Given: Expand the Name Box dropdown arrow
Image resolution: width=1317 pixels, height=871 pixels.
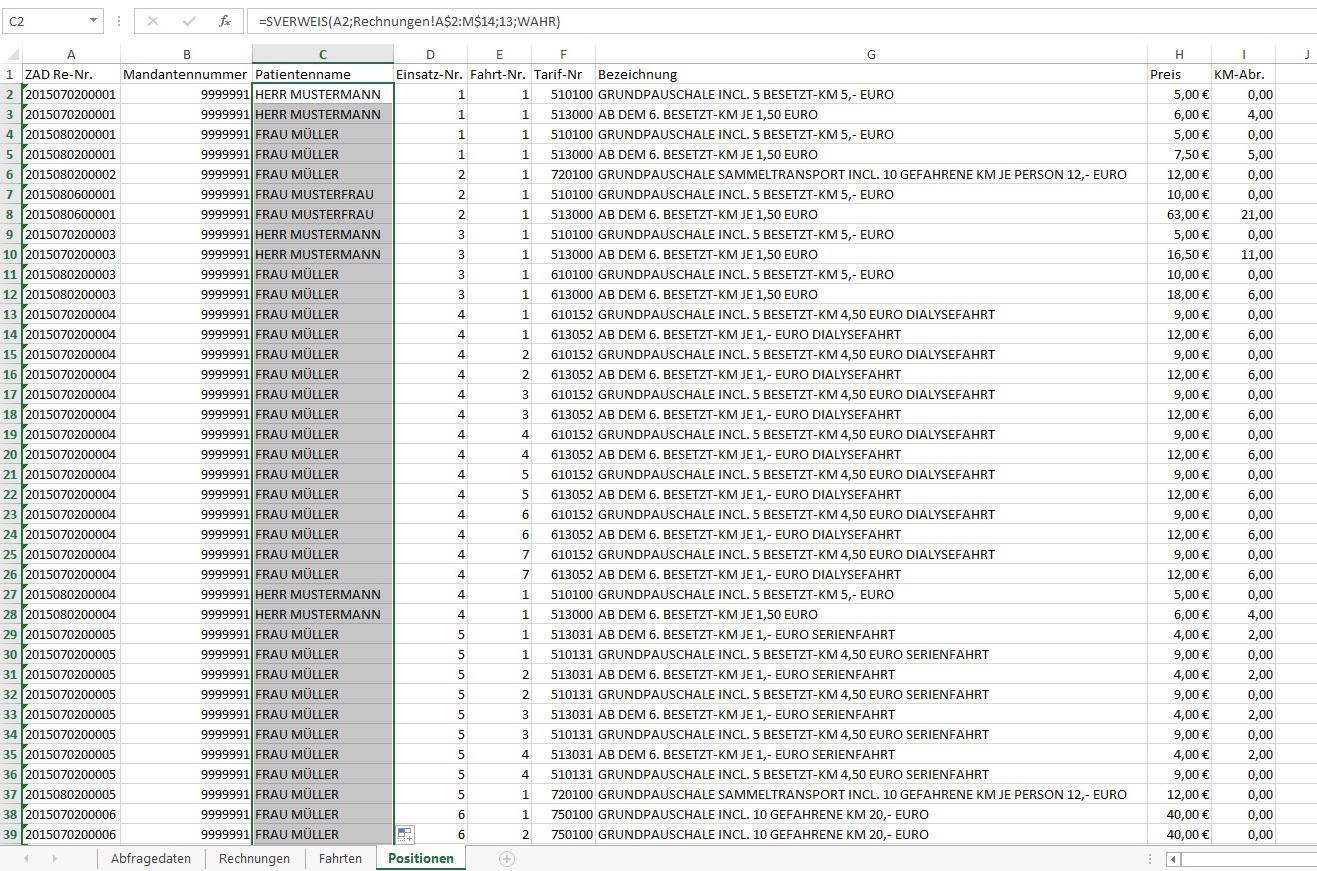Looking at the screenshot, I should point(93,21).
